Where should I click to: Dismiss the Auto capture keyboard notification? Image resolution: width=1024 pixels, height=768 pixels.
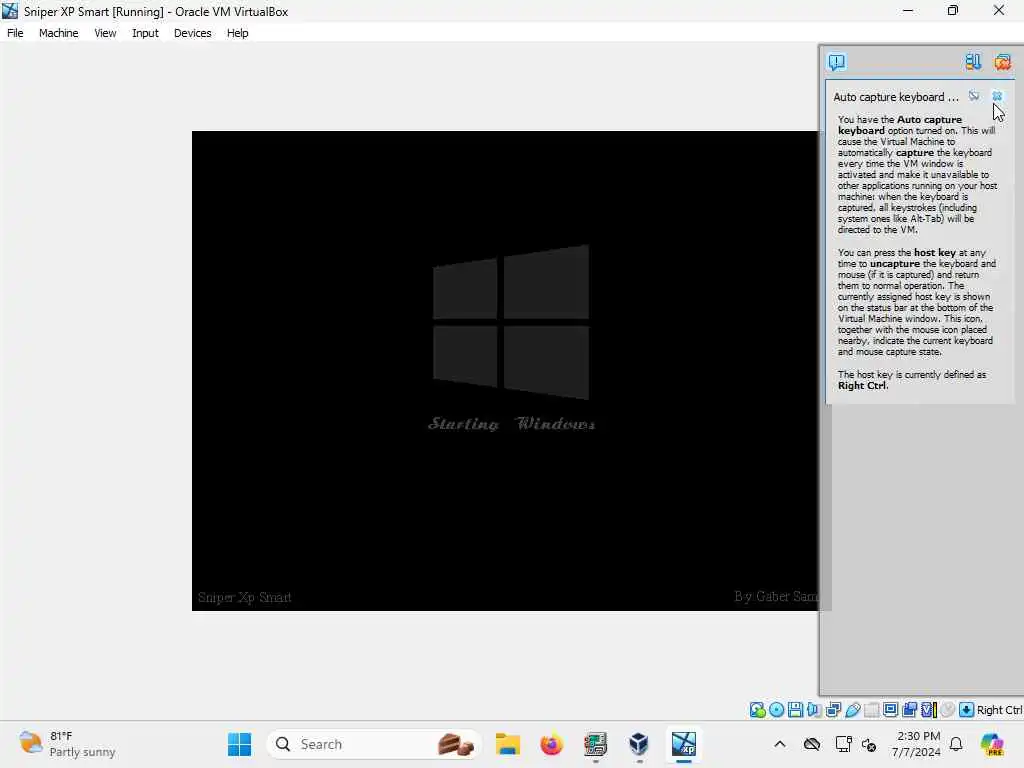(x=997, y=96)
